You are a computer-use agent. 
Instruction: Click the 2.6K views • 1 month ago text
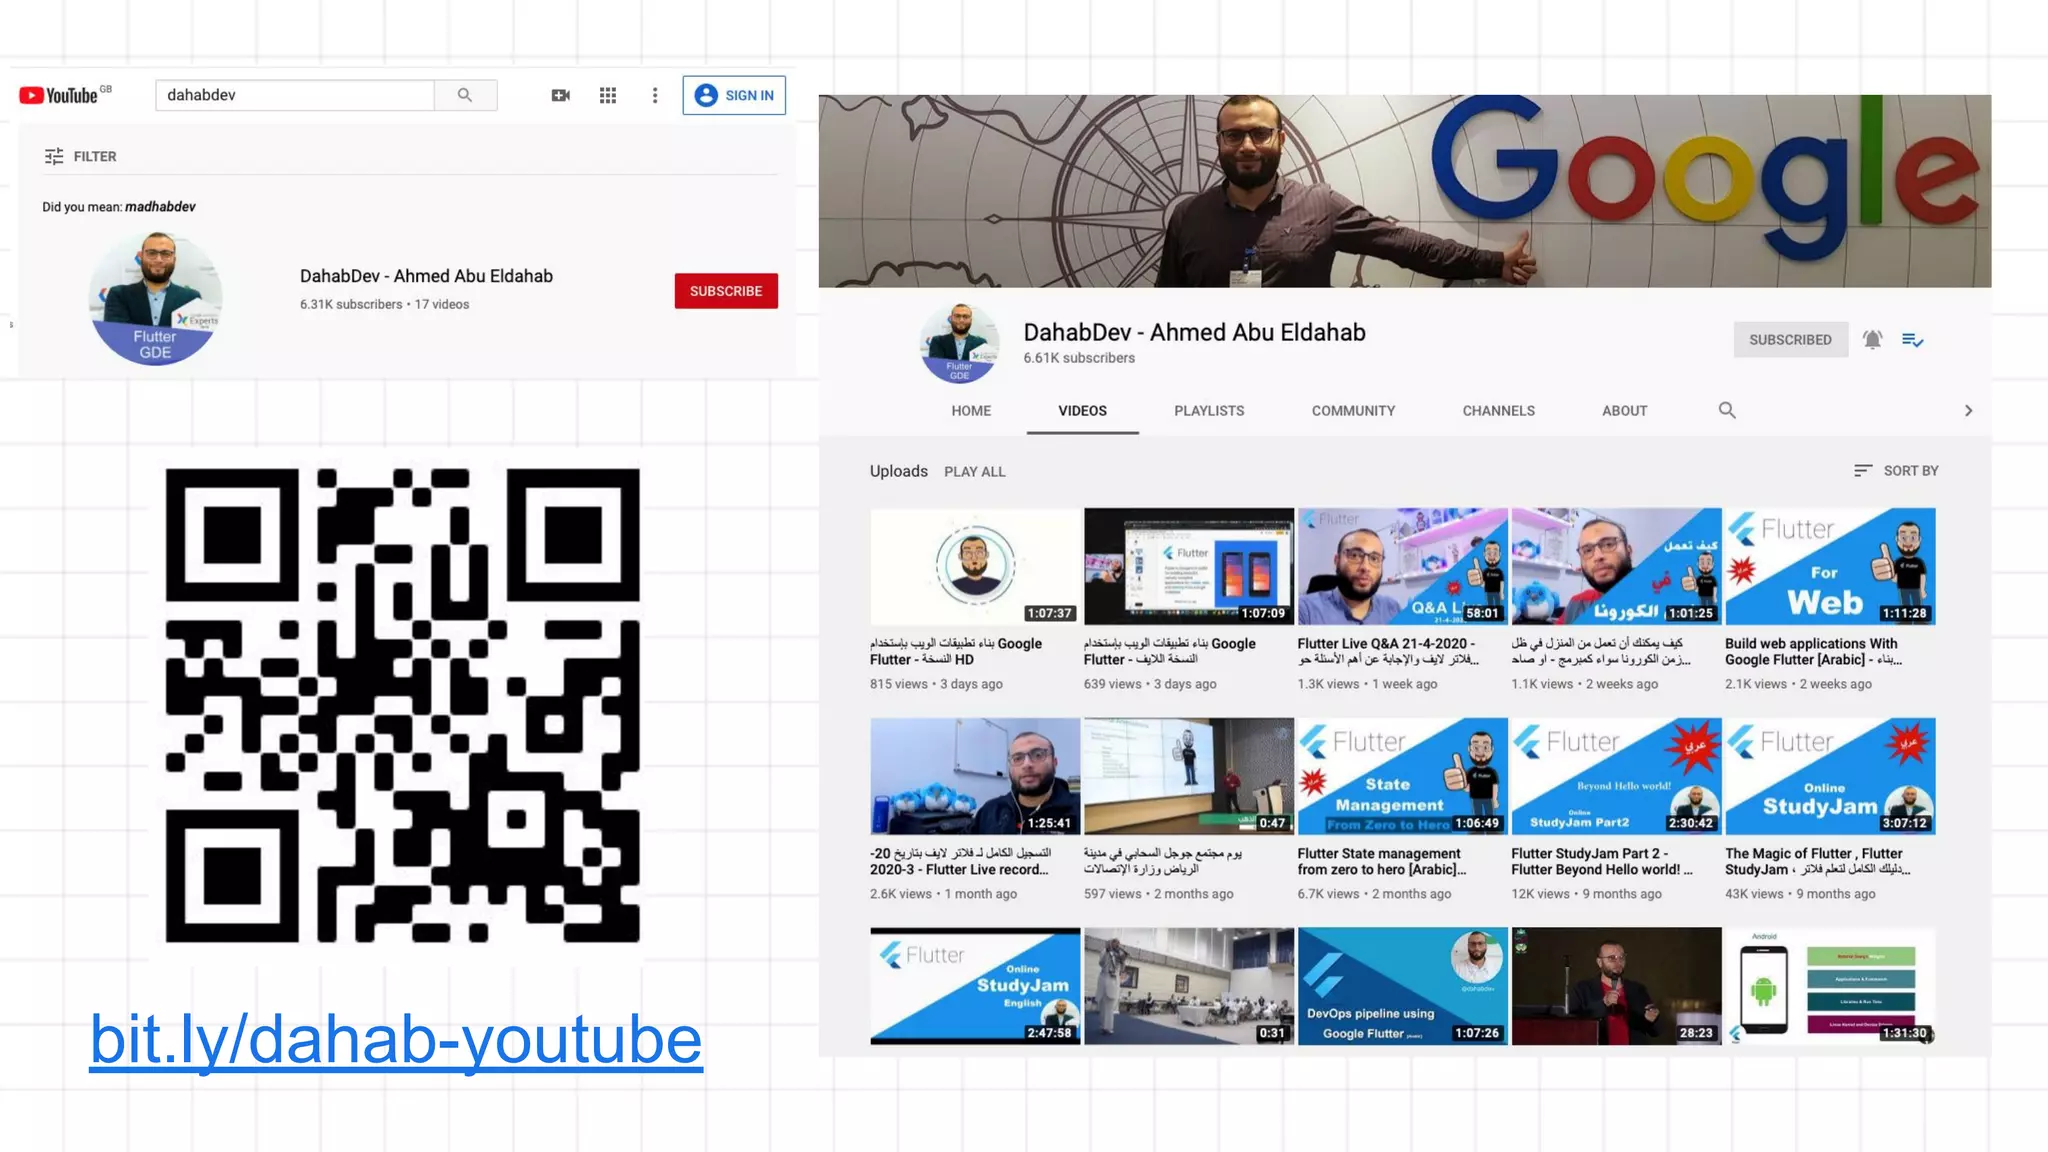943,894
